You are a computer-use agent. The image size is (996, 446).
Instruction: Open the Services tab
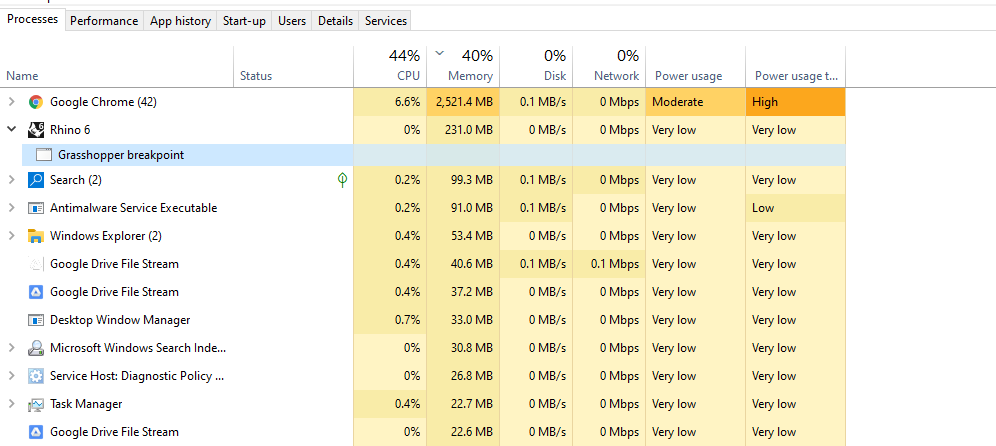[x=386, y=21]
